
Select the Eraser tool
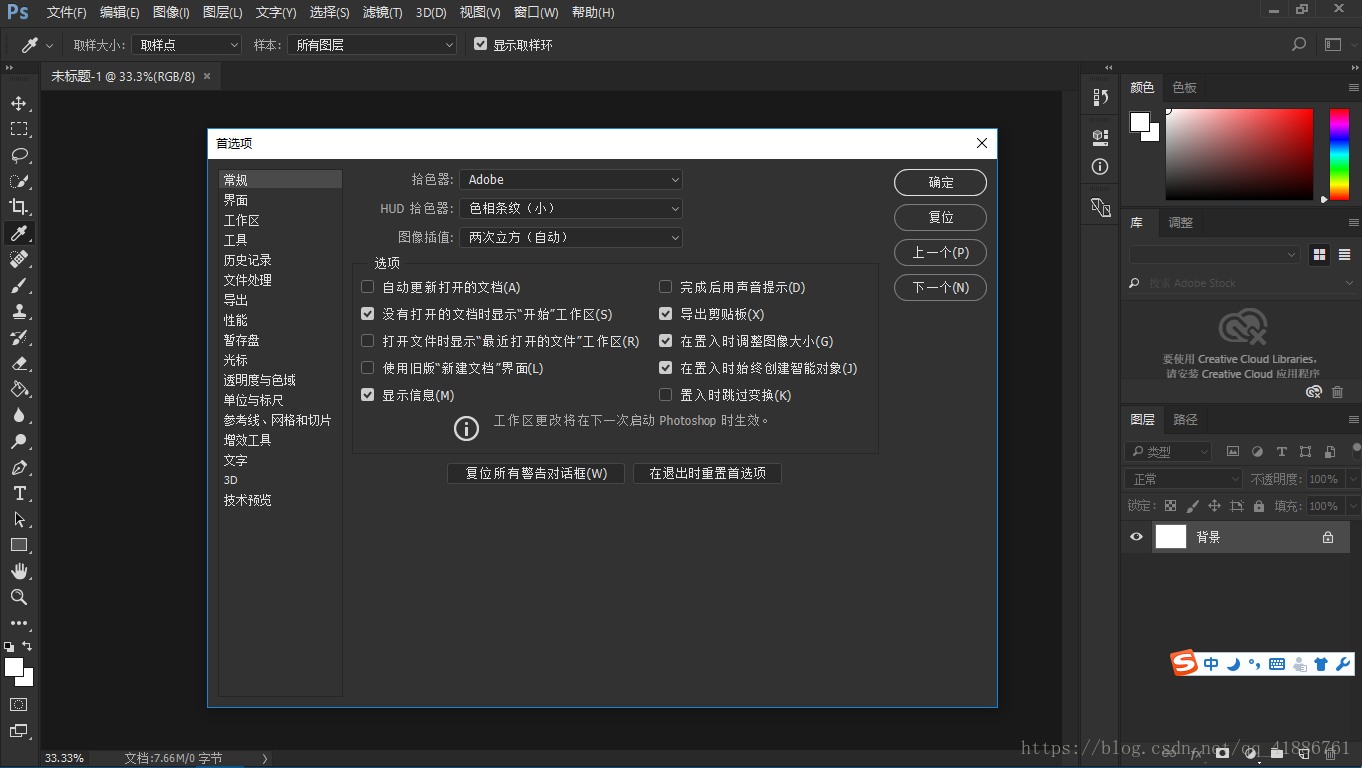tap(19, 363)
